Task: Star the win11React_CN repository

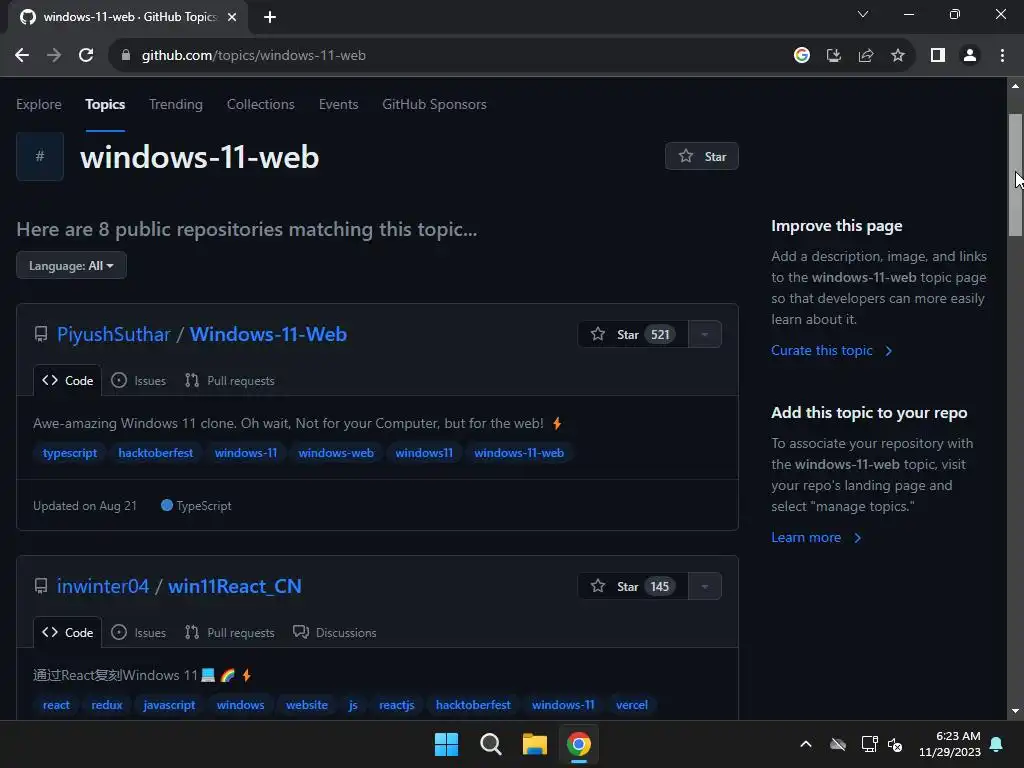Action: coord(633,586)
